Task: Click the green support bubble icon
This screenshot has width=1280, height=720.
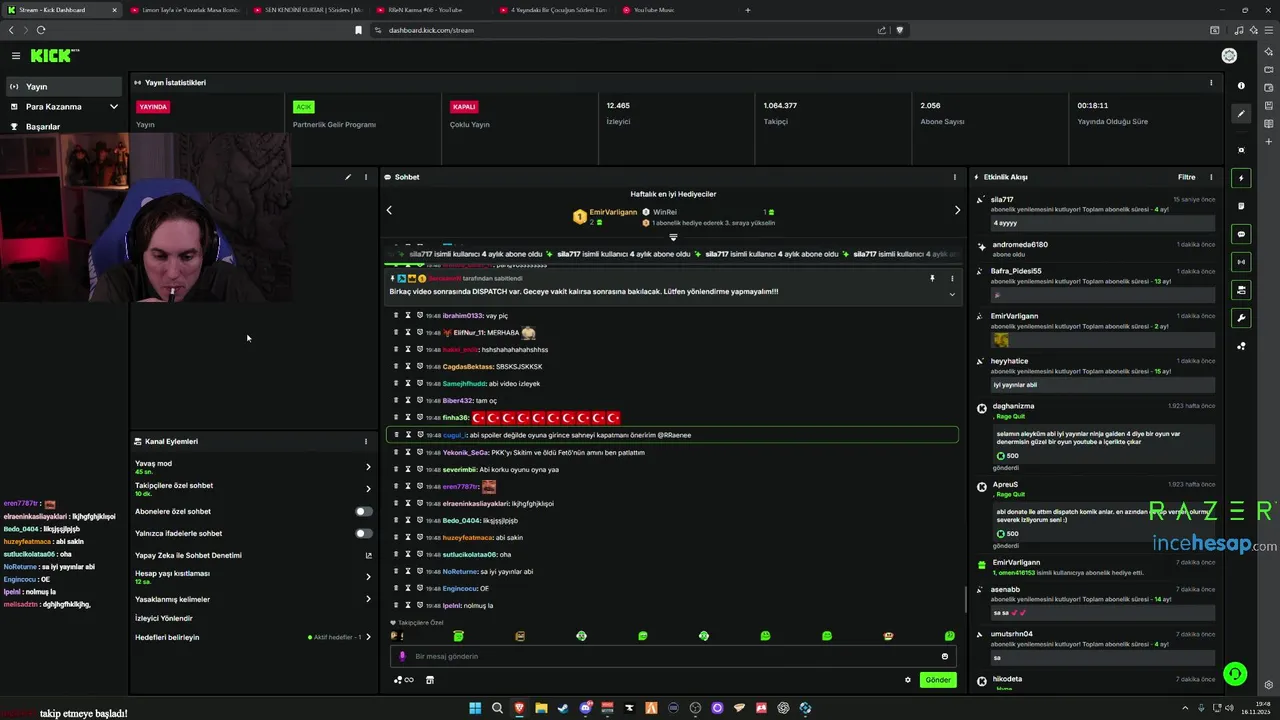Action: pos(1235,674)
